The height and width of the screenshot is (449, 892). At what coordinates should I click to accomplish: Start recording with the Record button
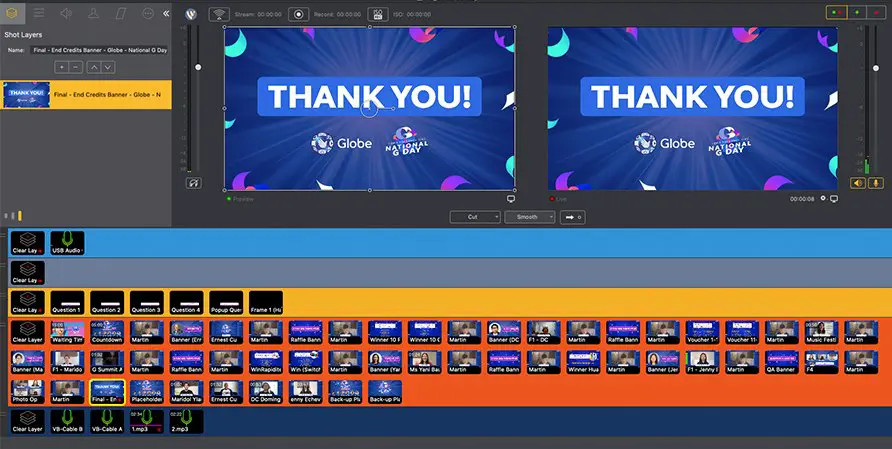pos(298,15)
